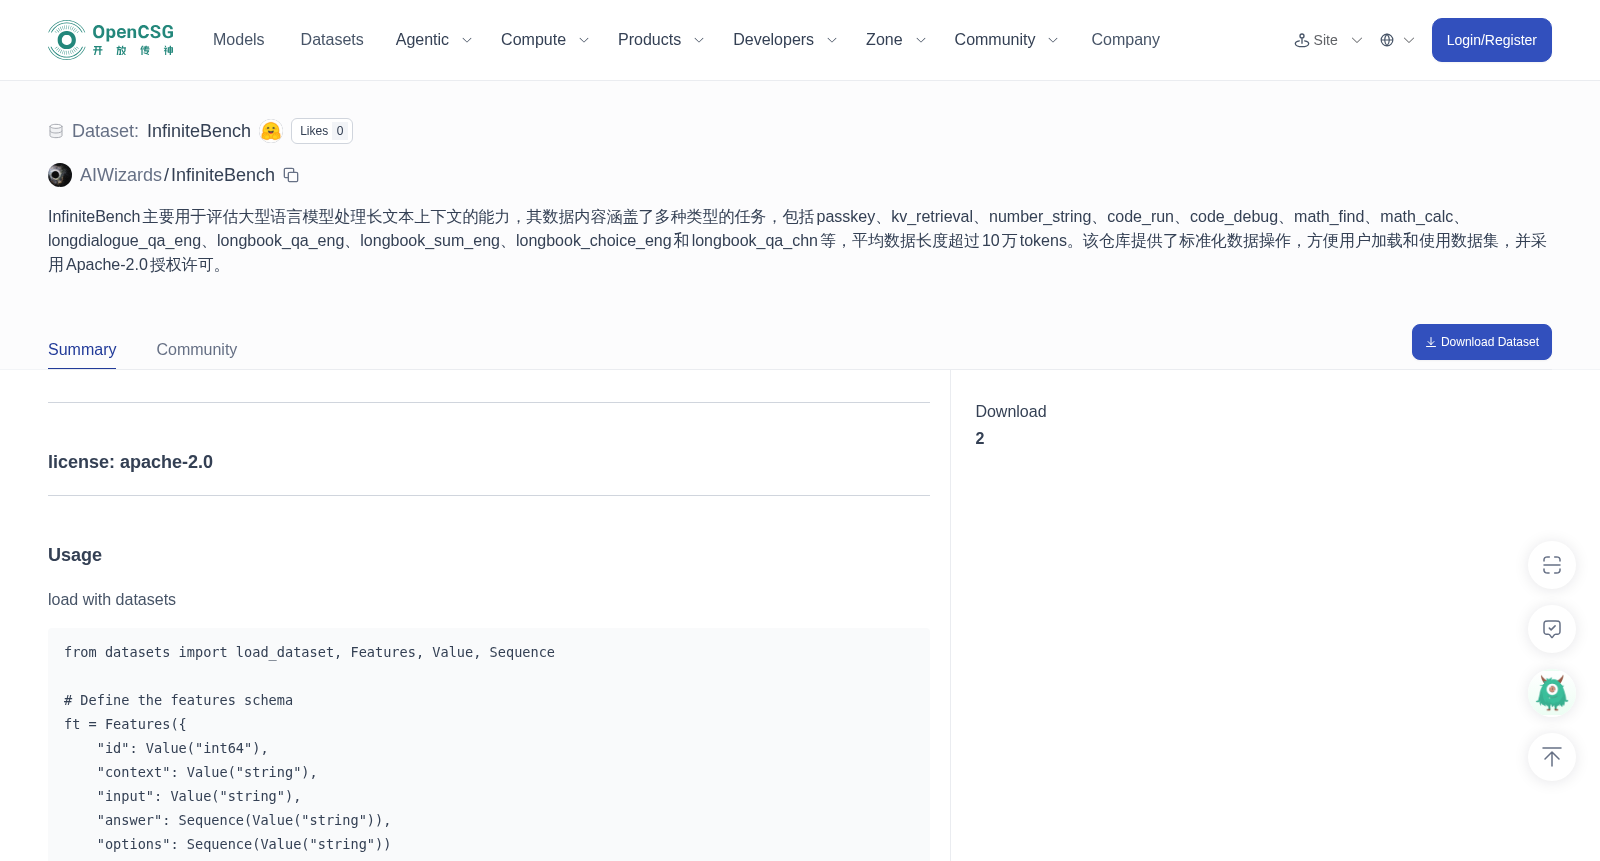The image size is (1600, 861).
Task: Switch to the Summary tab
Action: tap(82, 350)
